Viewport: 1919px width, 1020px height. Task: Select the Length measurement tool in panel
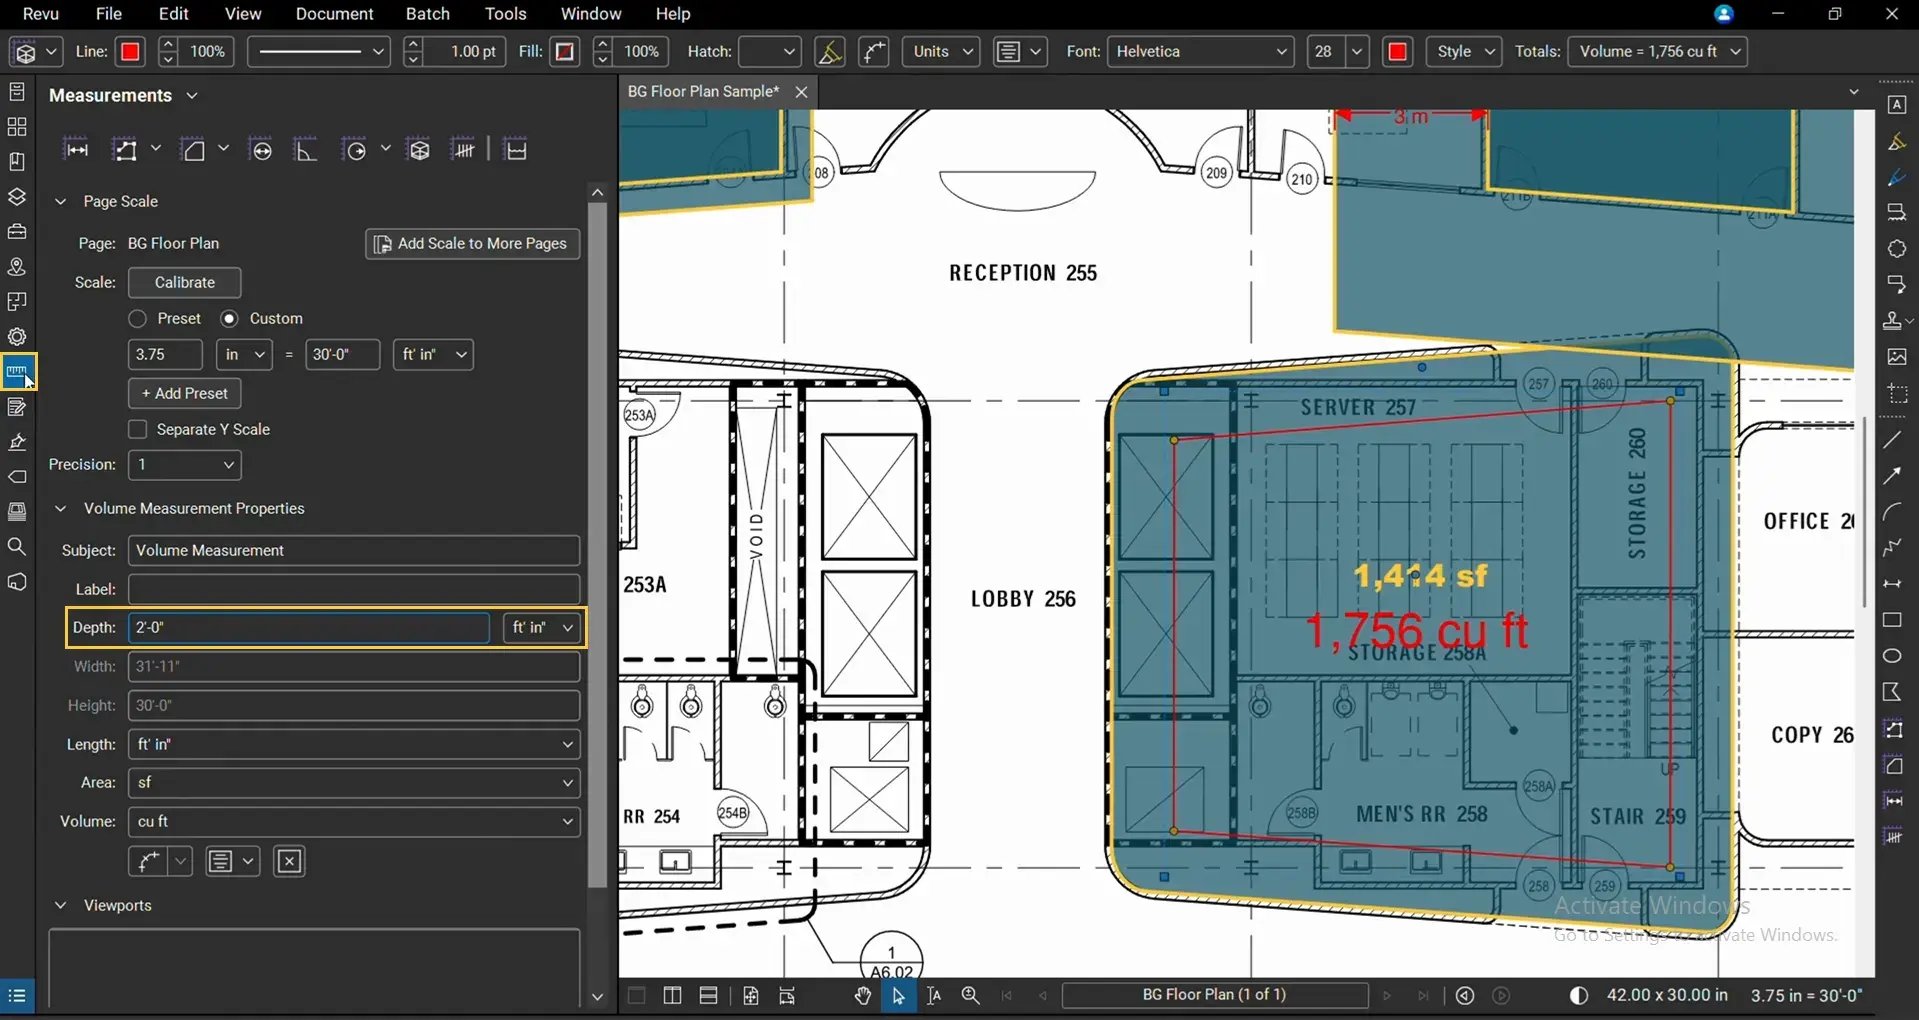[x=76, y=150]
